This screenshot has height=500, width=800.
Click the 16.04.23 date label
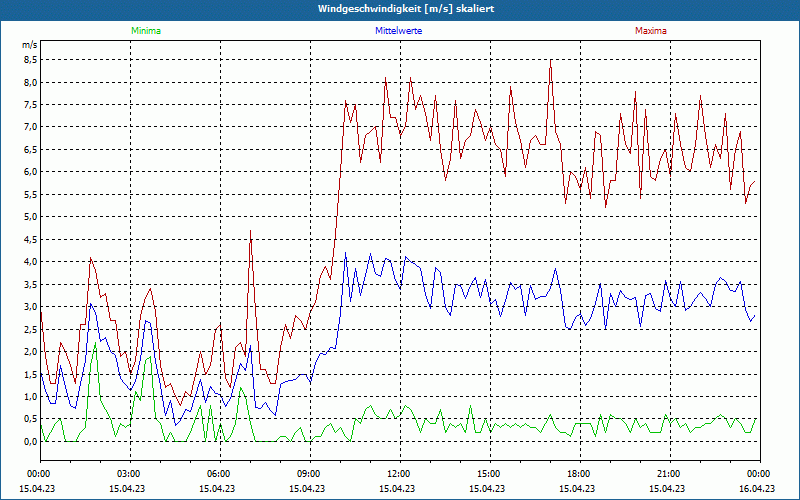coord(757,488)
